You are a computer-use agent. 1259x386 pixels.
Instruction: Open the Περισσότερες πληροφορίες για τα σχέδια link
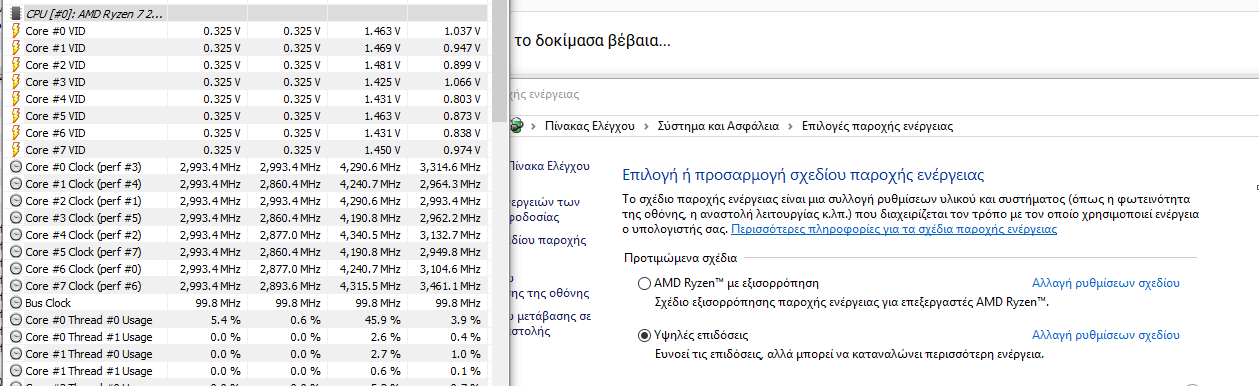point(894,229)
